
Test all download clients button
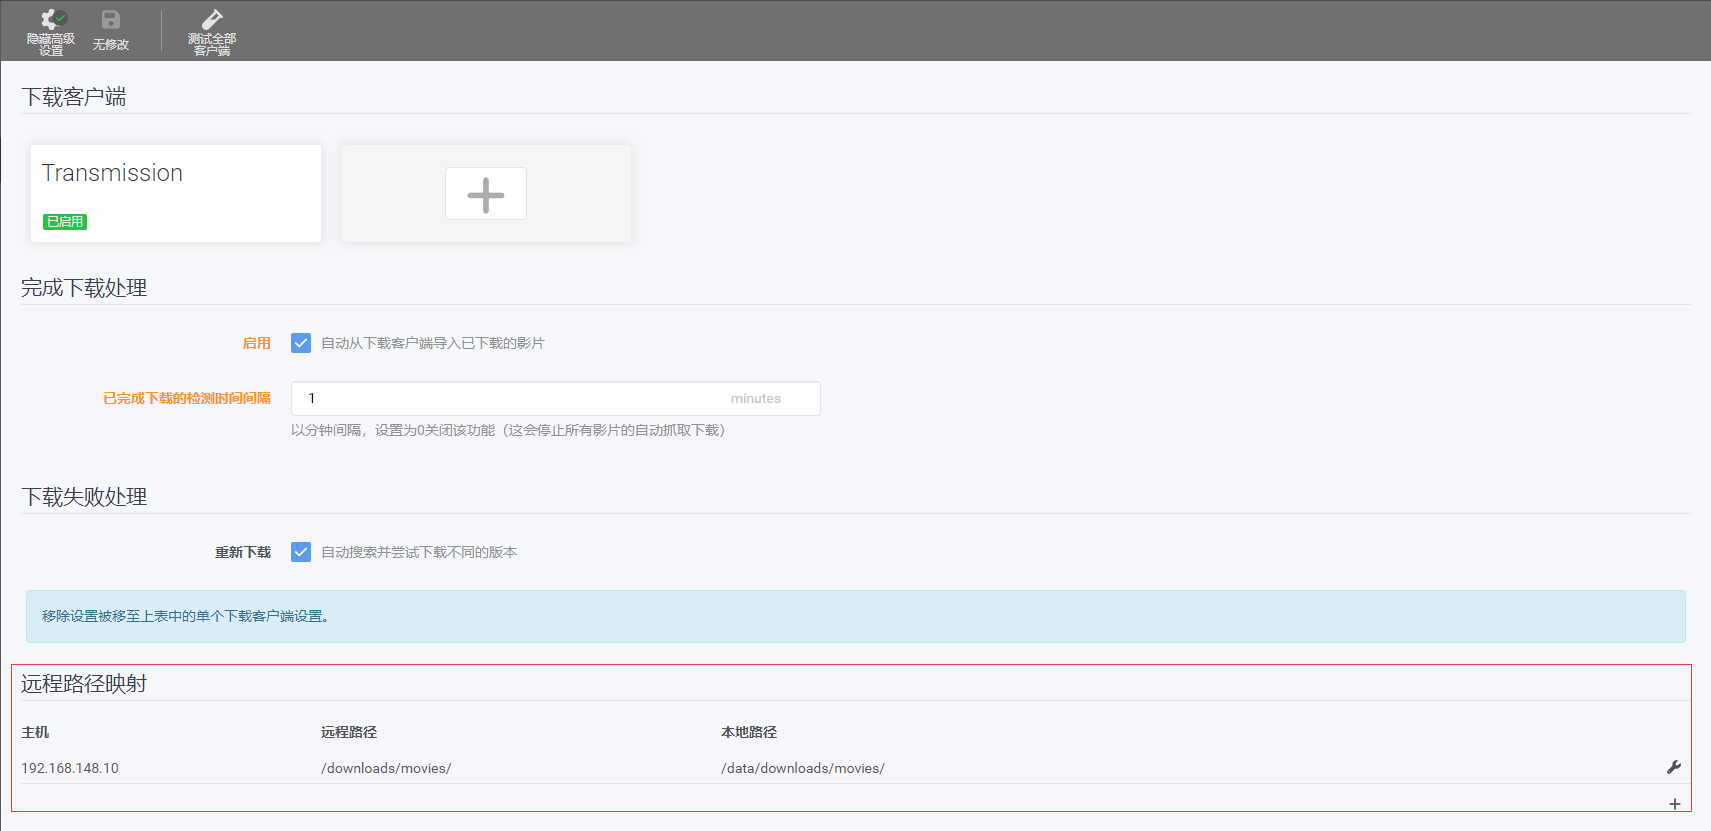[x=212, y=32]
